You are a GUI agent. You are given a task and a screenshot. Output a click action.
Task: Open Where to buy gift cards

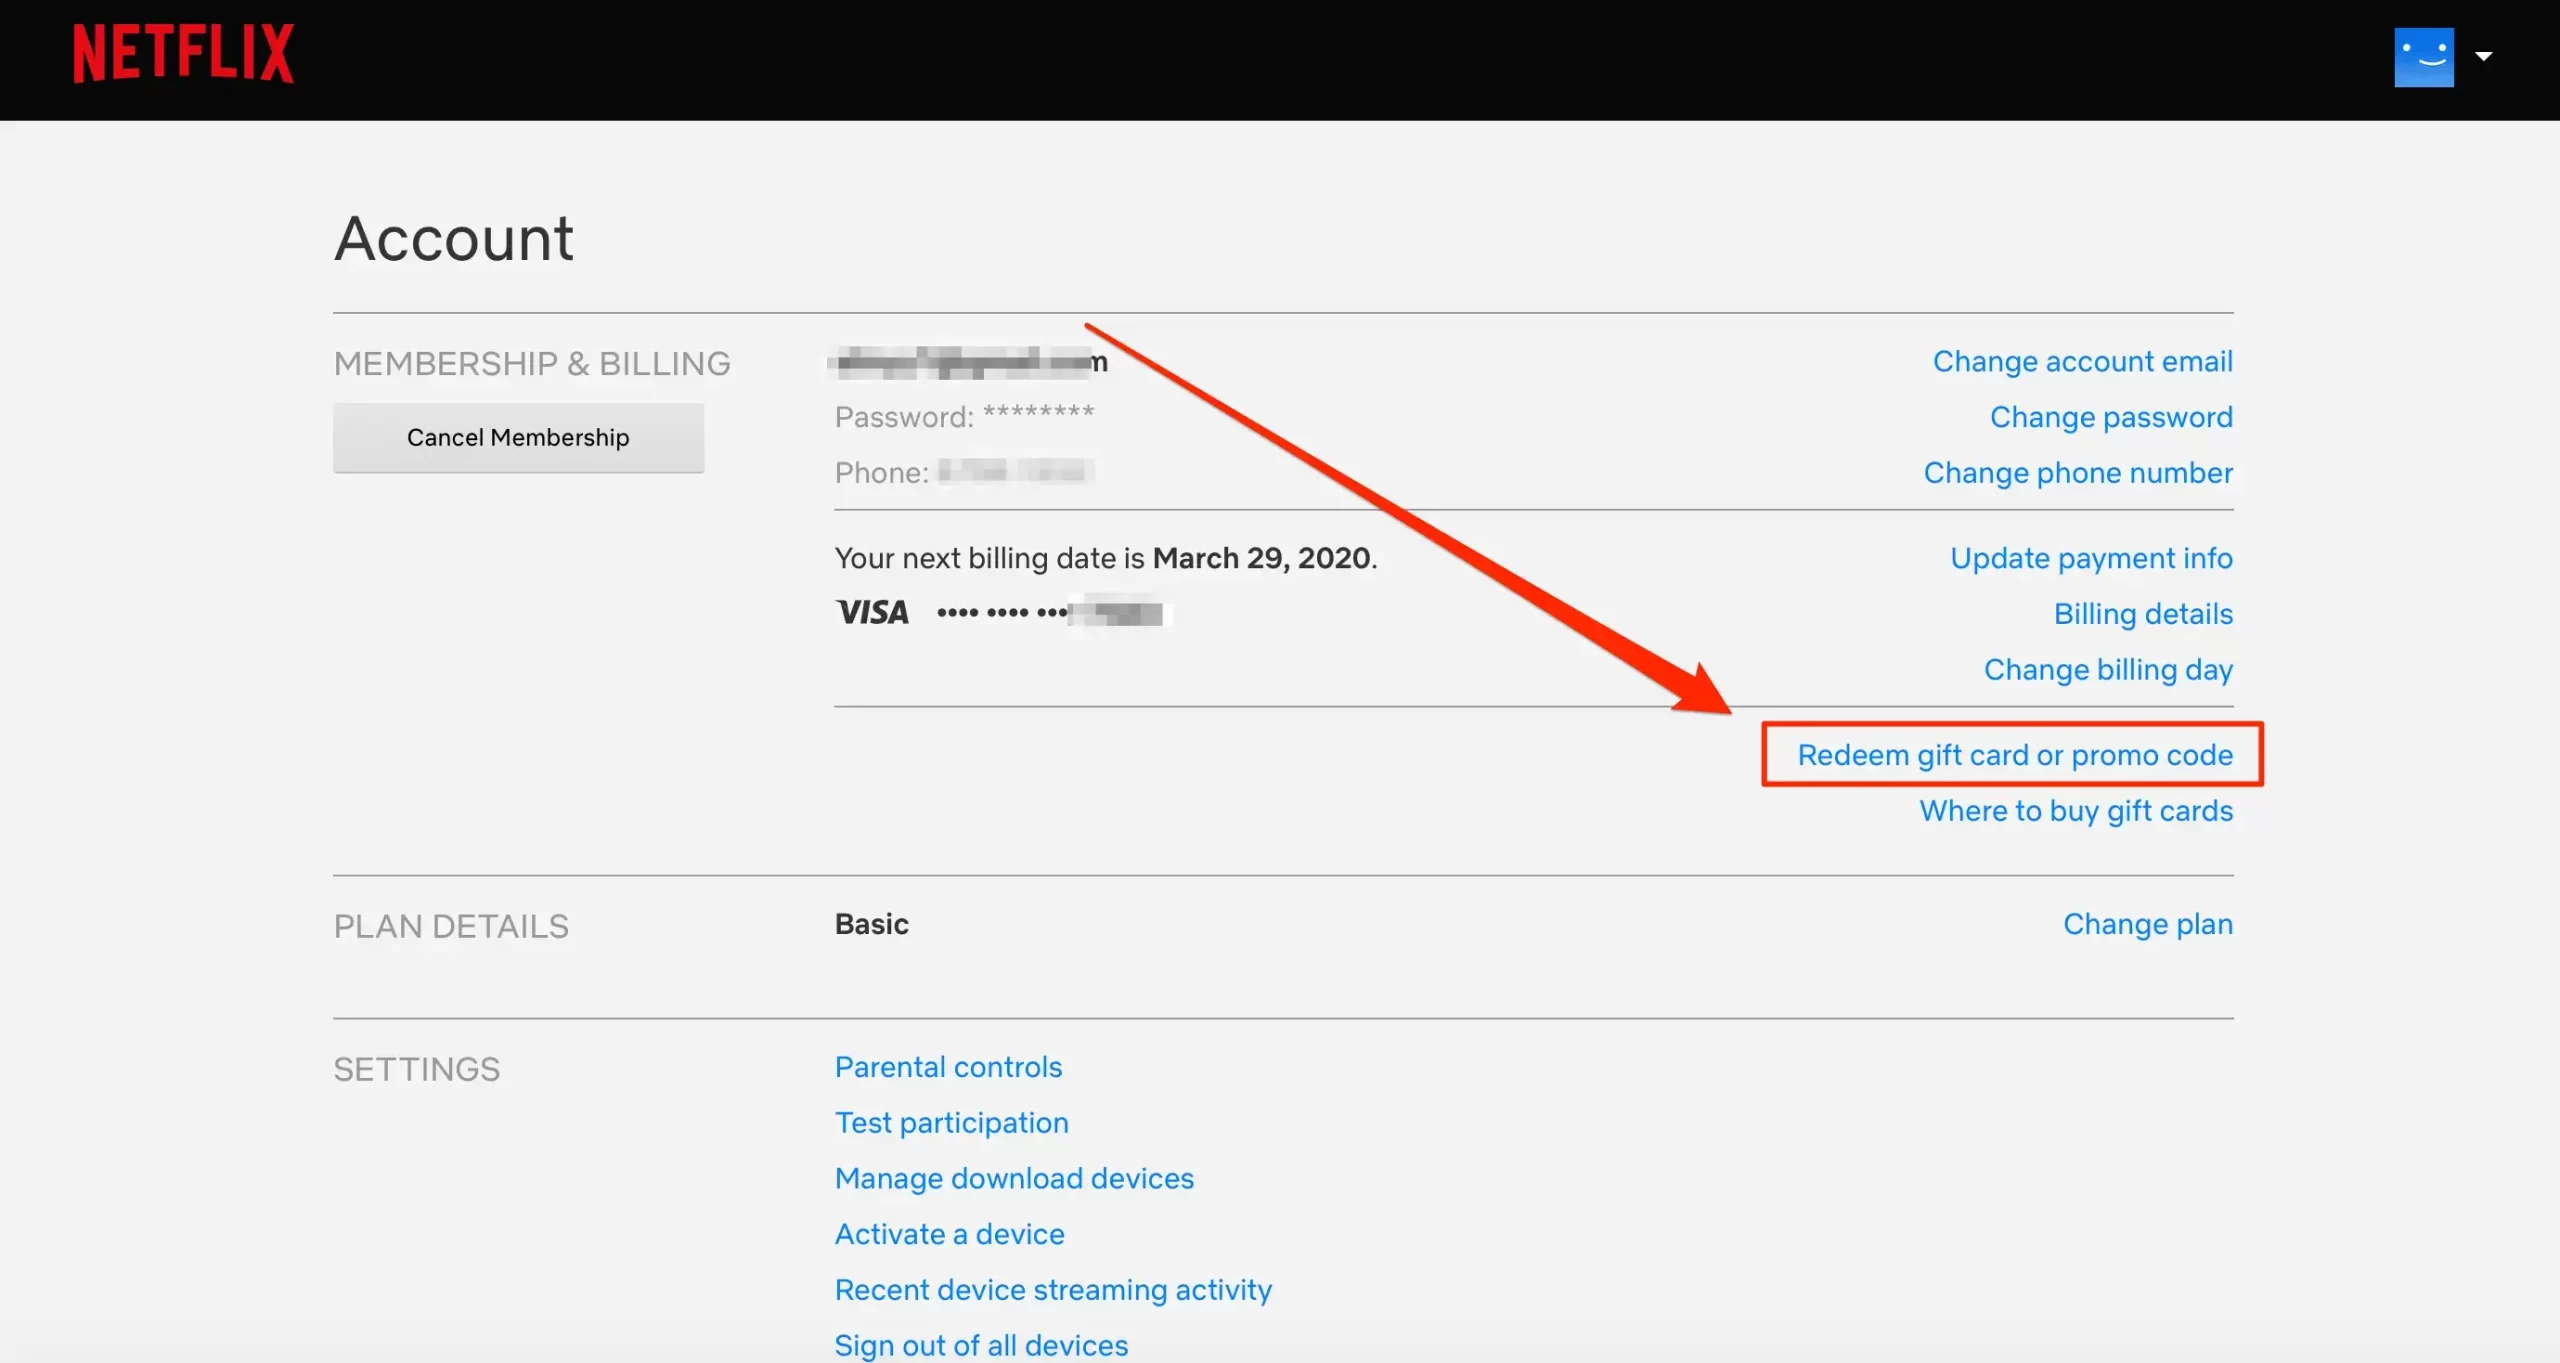[x=2075, y=811]
